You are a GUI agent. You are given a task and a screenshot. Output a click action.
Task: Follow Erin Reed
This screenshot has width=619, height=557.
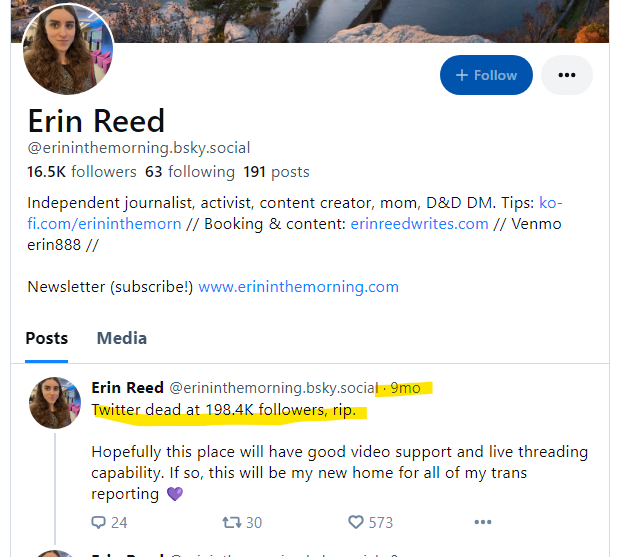coord(486,75)
